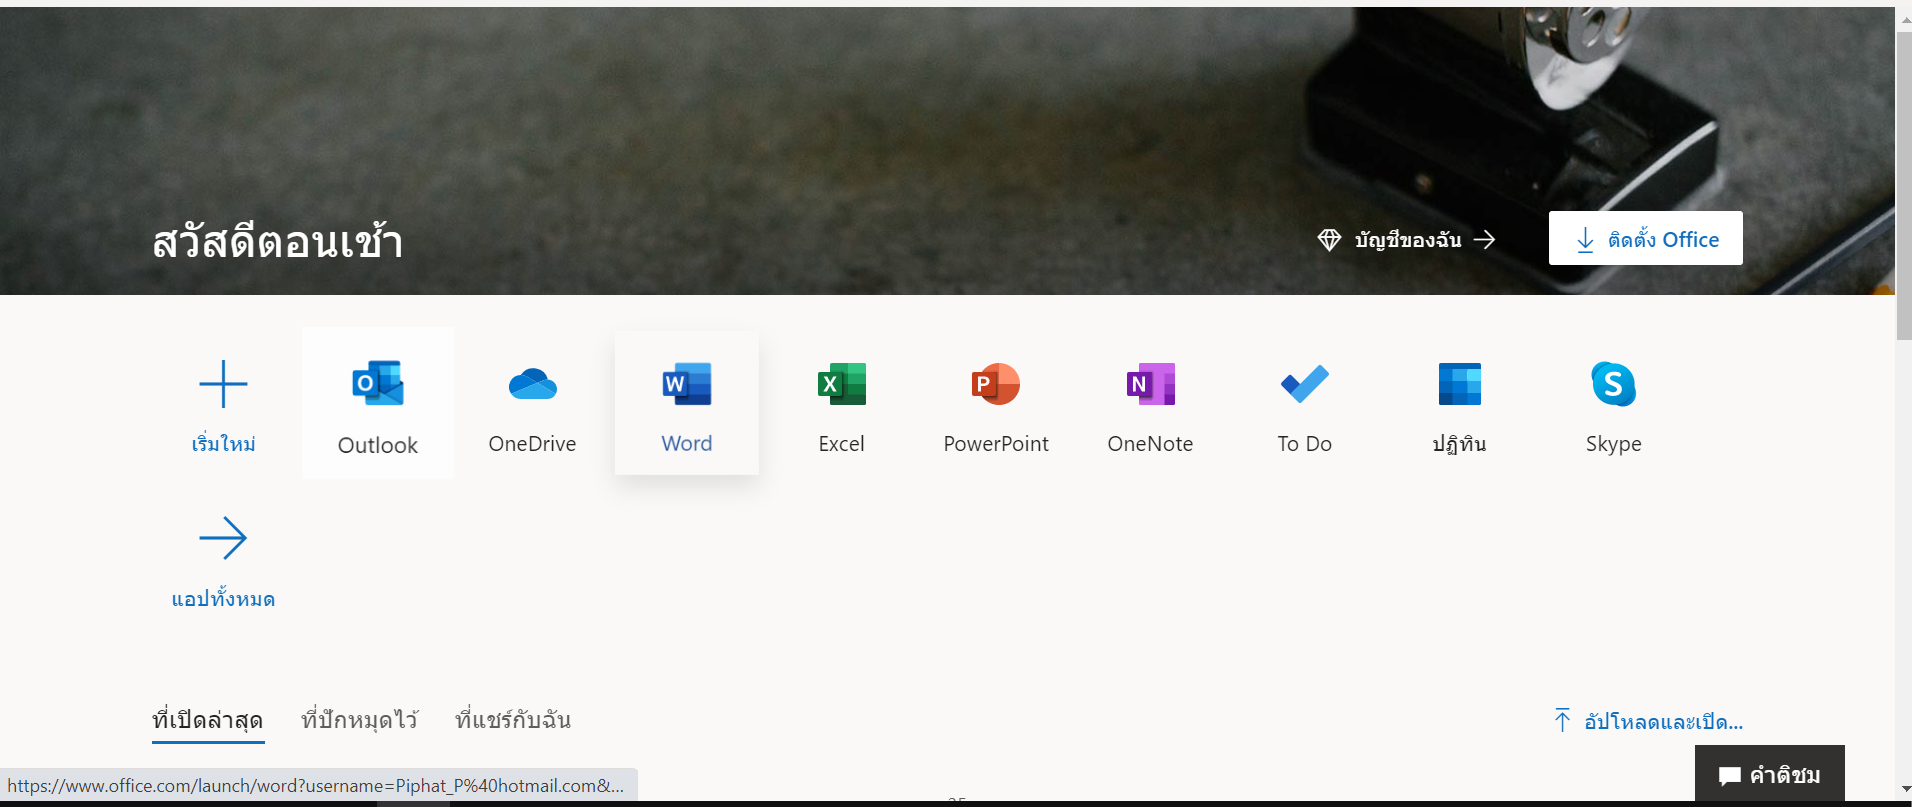
Task: Launch Skype
Action: point(1614,403)
